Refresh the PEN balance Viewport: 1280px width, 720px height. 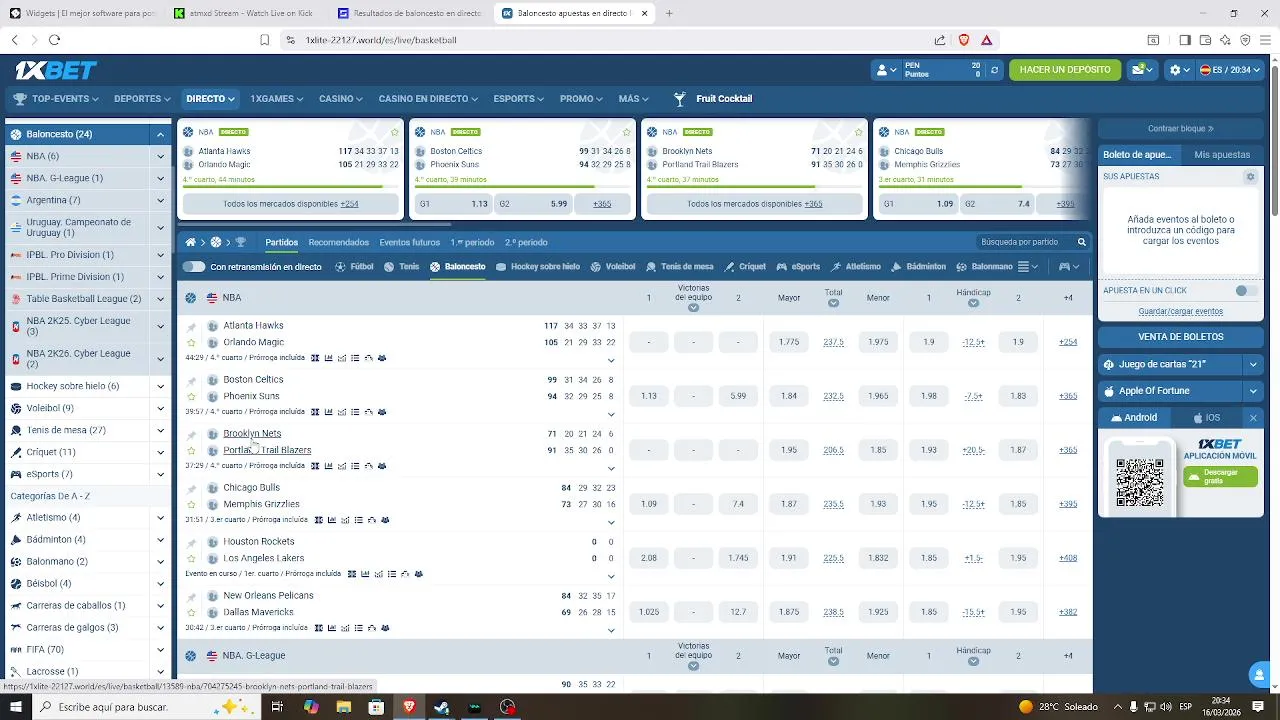pyautogui.click(x=994, y=70)
